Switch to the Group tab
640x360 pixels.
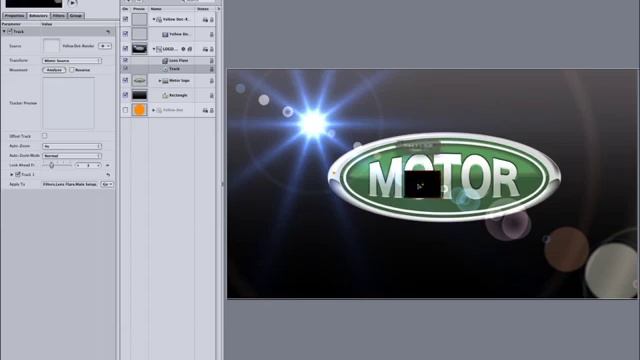click(x=76, y=16)
